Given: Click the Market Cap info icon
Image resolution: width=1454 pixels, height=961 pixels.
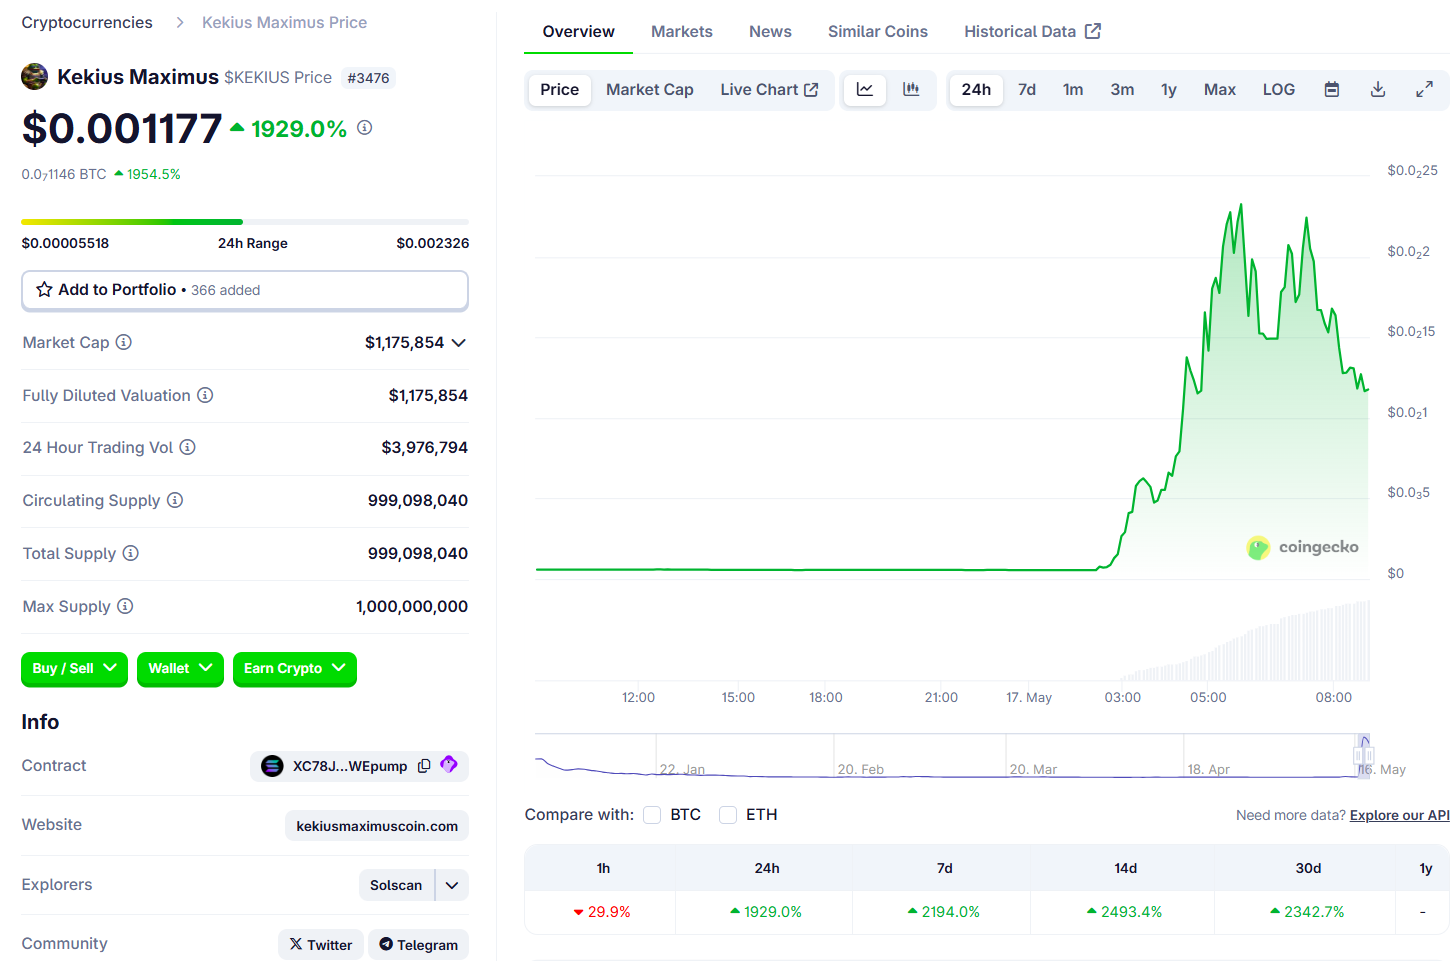Looking at the screenshot, I should click(x=124, y=342).
